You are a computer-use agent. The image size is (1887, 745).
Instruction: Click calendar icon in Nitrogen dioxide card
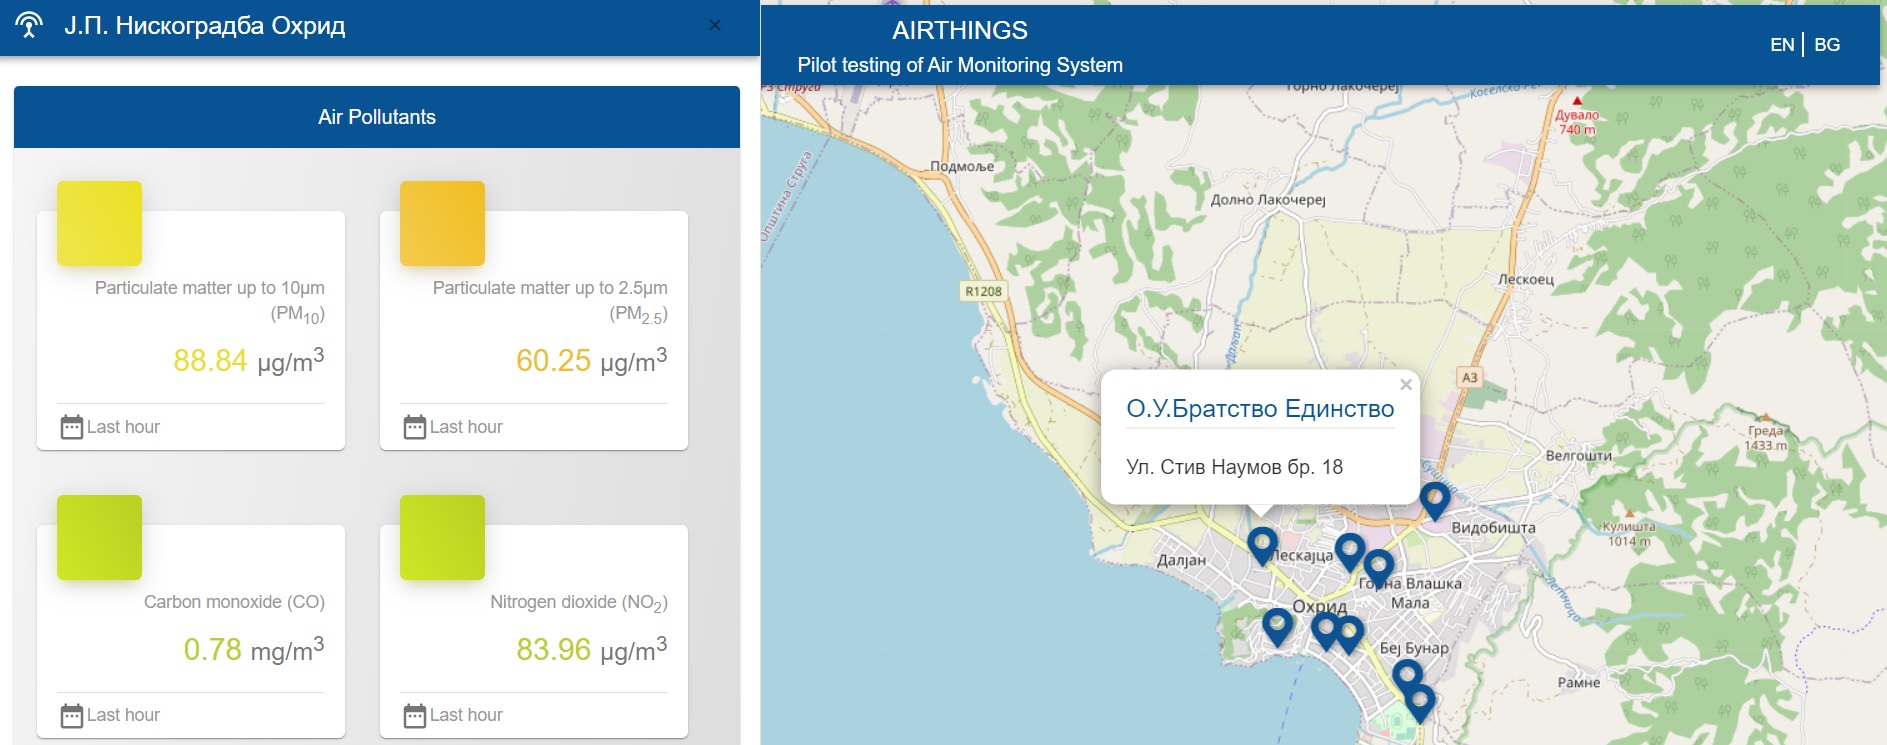click(415, 715)
